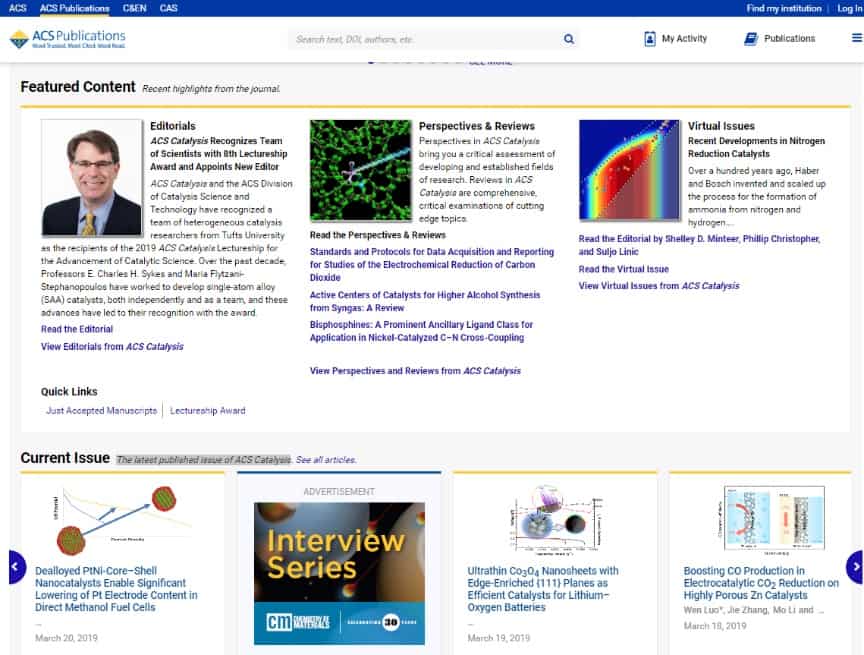The height and width of the screenshot is (655, 864).
Task: Click the Interview Series advertisement
Action: click(x=339, y=573)
